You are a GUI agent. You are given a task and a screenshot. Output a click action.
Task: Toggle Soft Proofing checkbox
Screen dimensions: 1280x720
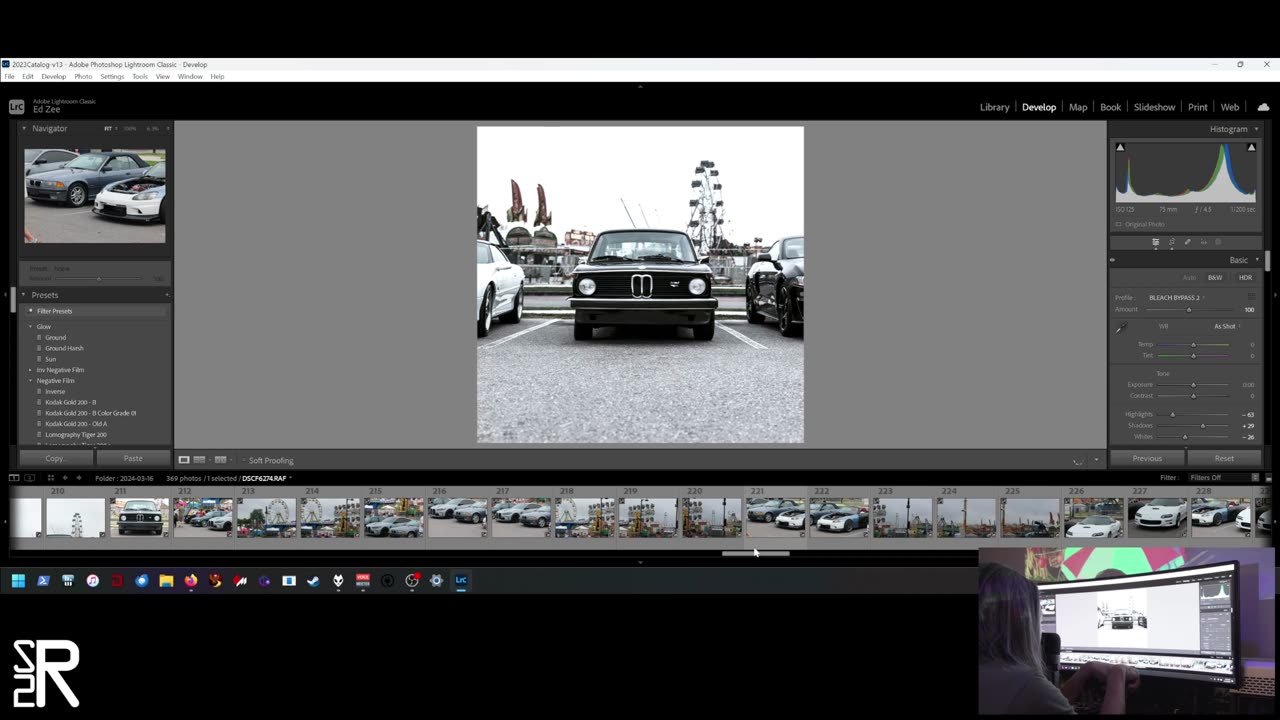243,460
